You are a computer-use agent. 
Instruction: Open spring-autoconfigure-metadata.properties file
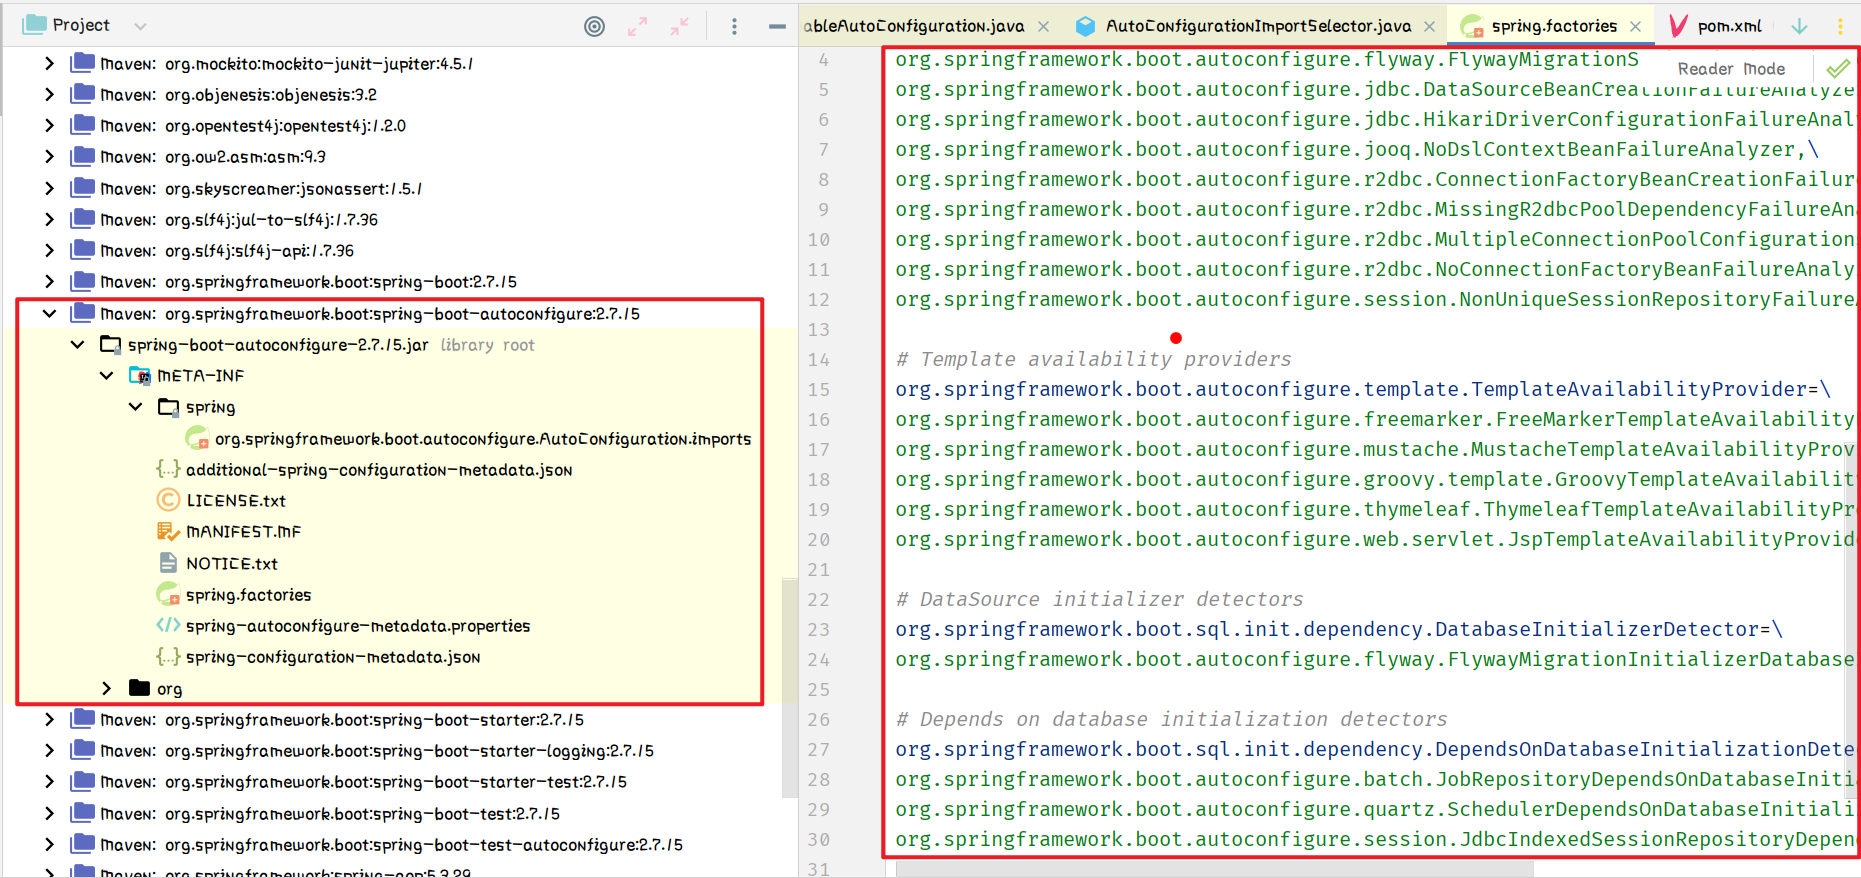tap(358, 626)
